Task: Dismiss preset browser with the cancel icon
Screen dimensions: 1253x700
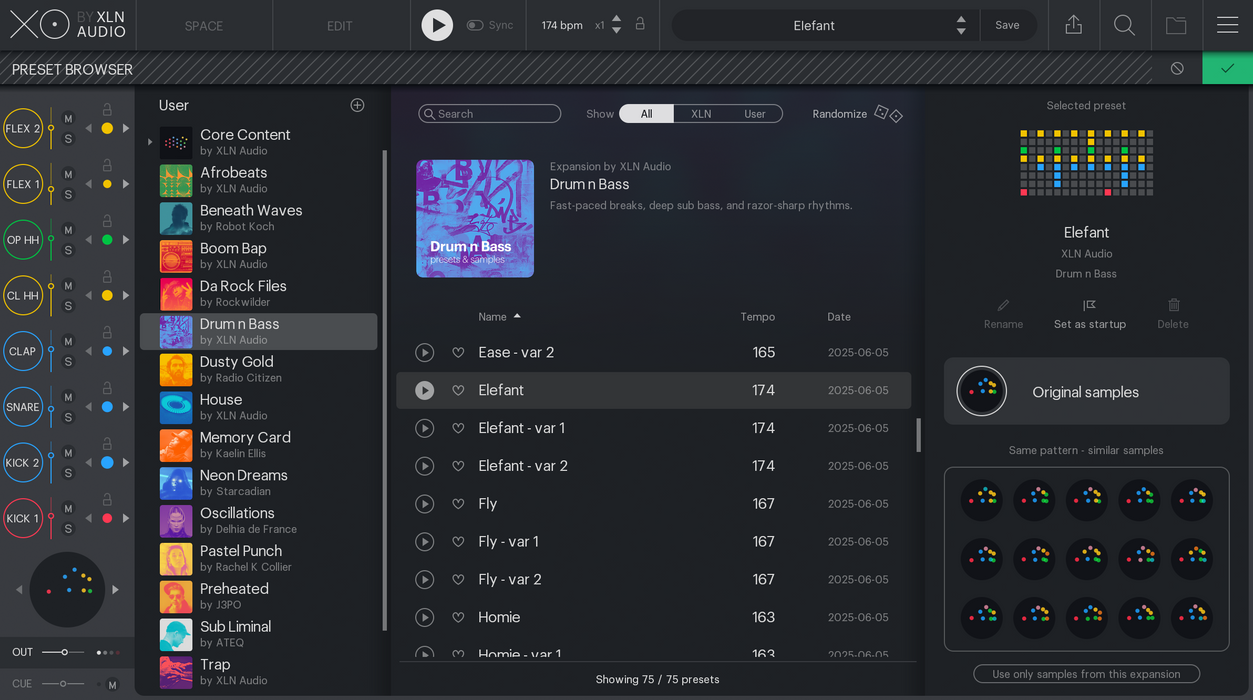Action: point(1176,68)
